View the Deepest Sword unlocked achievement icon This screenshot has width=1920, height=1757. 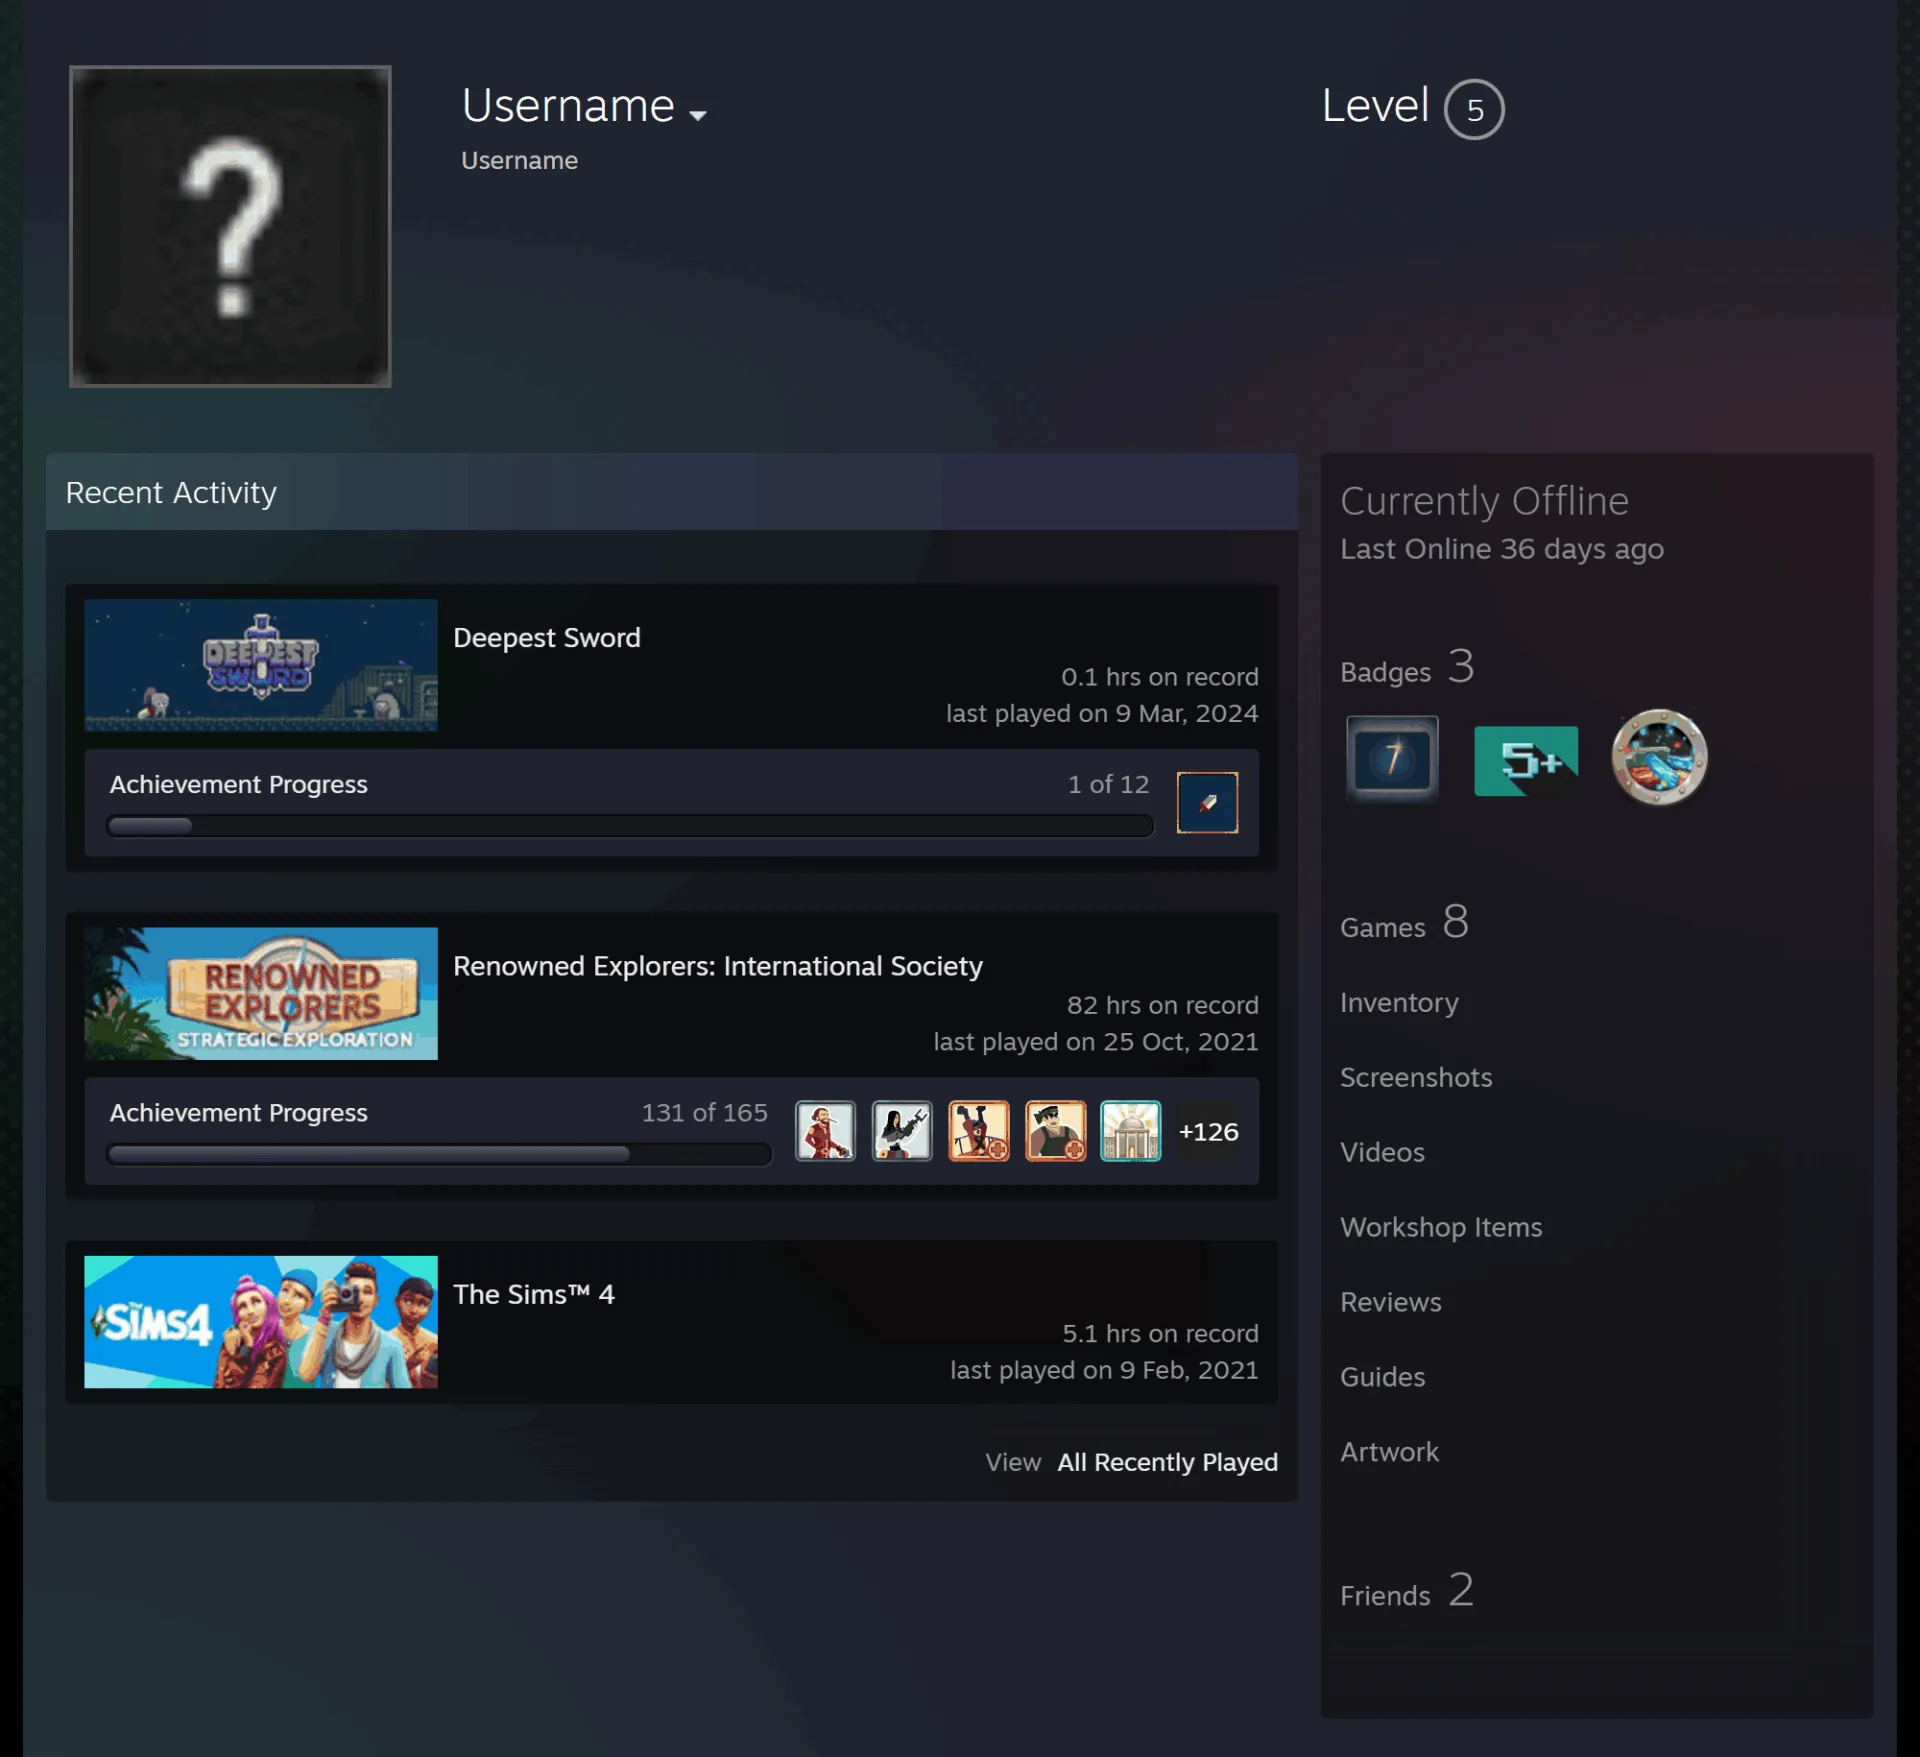1207,802
